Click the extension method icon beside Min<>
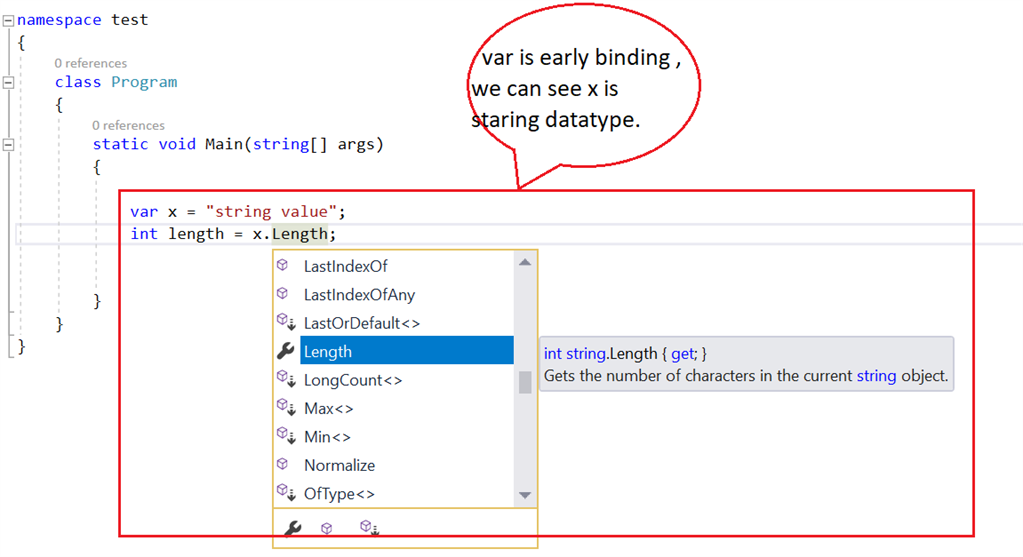This screenshot has width=1023, height=557. 286,435
